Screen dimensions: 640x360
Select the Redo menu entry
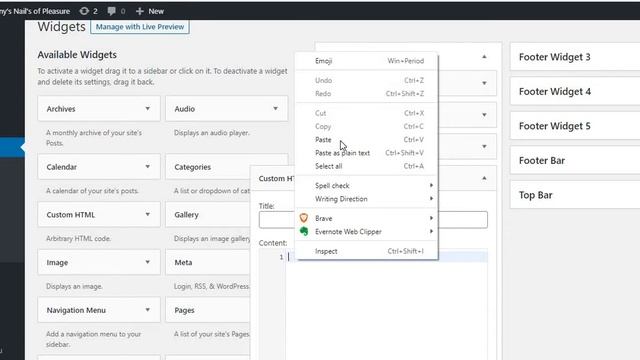point(366,93)
